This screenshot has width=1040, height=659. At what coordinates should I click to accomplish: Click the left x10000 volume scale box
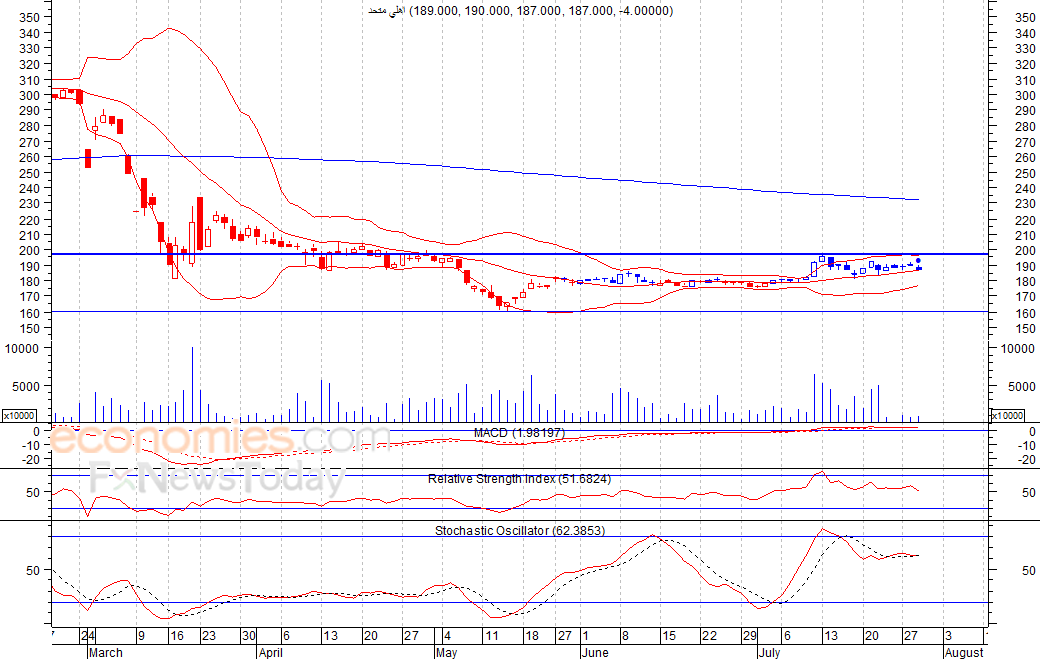coord(19,415)
